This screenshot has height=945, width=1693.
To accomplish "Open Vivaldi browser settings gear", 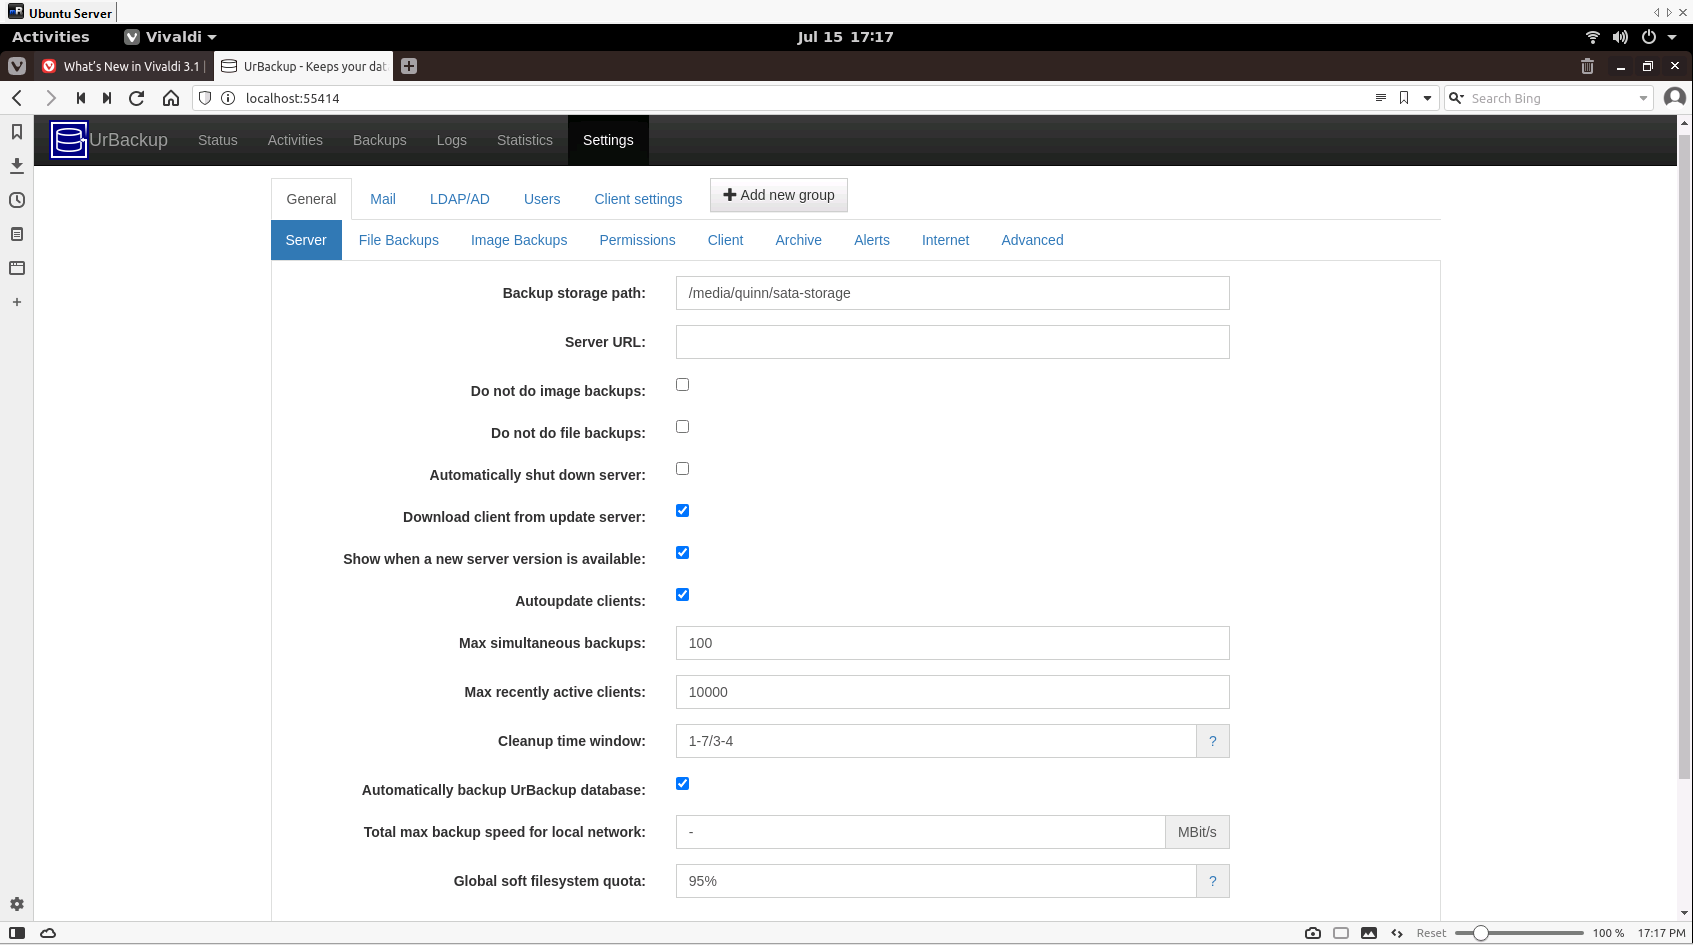I will click(x=16, y=903).
